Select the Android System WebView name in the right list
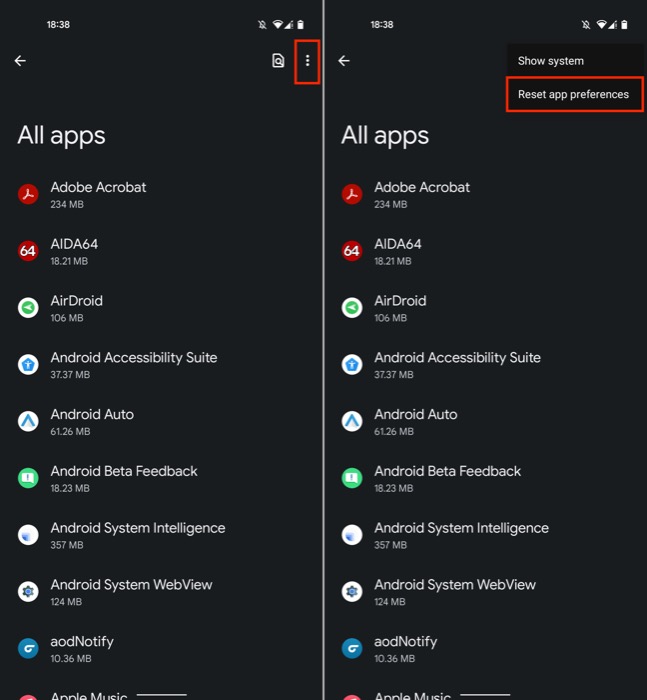Viewport: 647px width, 700px height. [x=455, y=585]
